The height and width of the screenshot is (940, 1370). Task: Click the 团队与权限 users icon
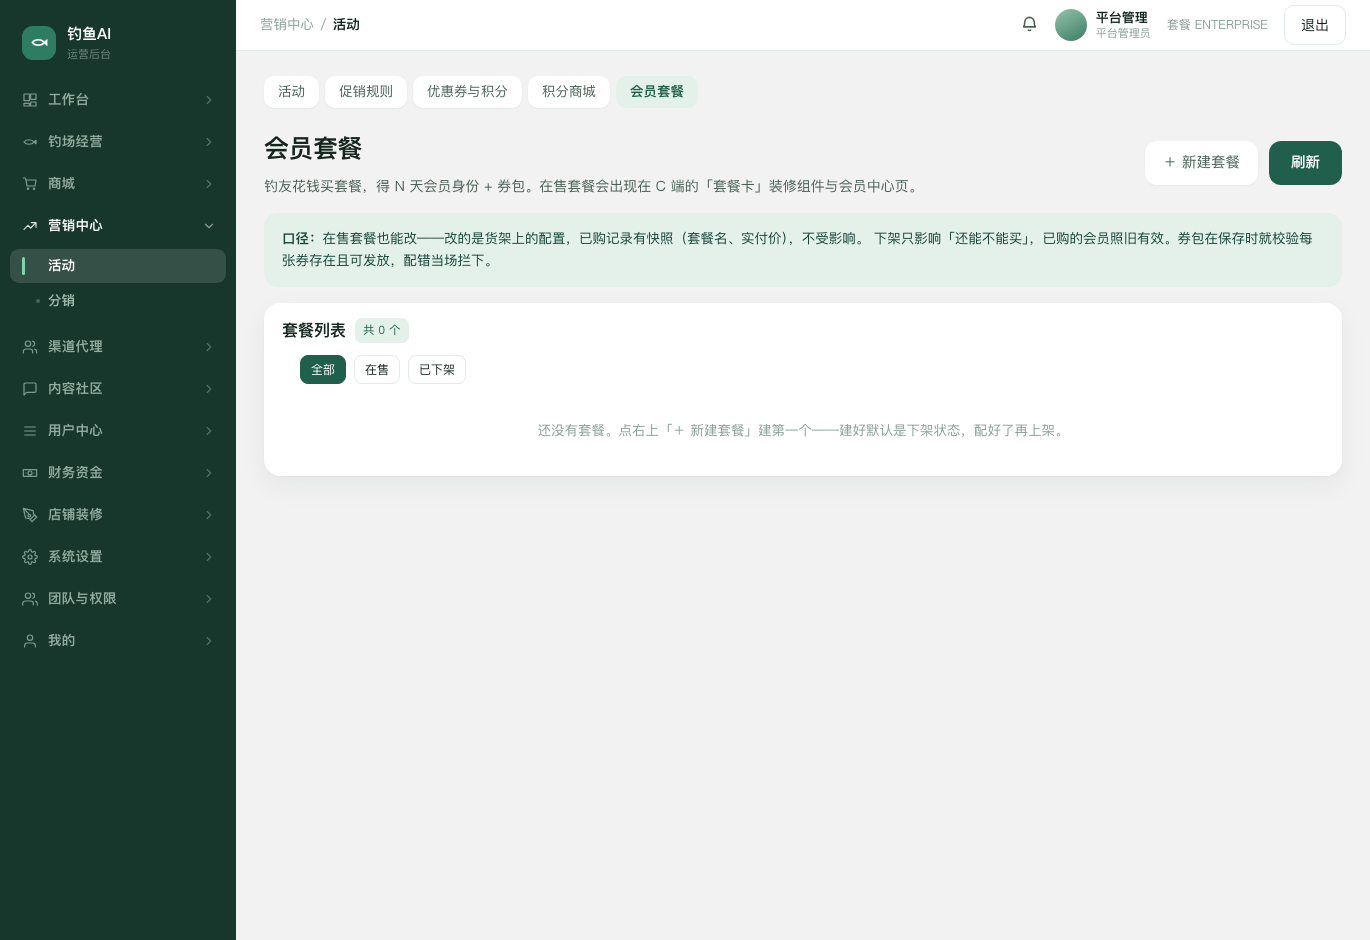pos(30,599)
